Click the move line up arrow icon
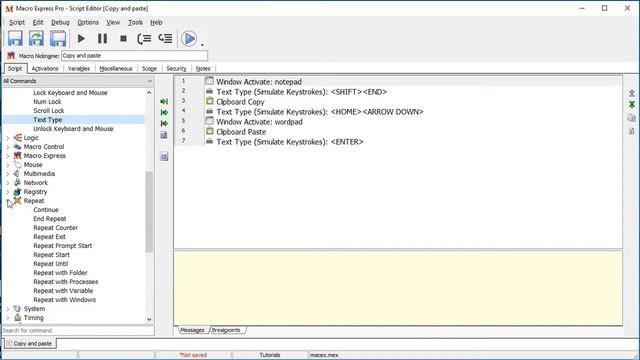This screenshot has height=360, width=640. point(632,93)
